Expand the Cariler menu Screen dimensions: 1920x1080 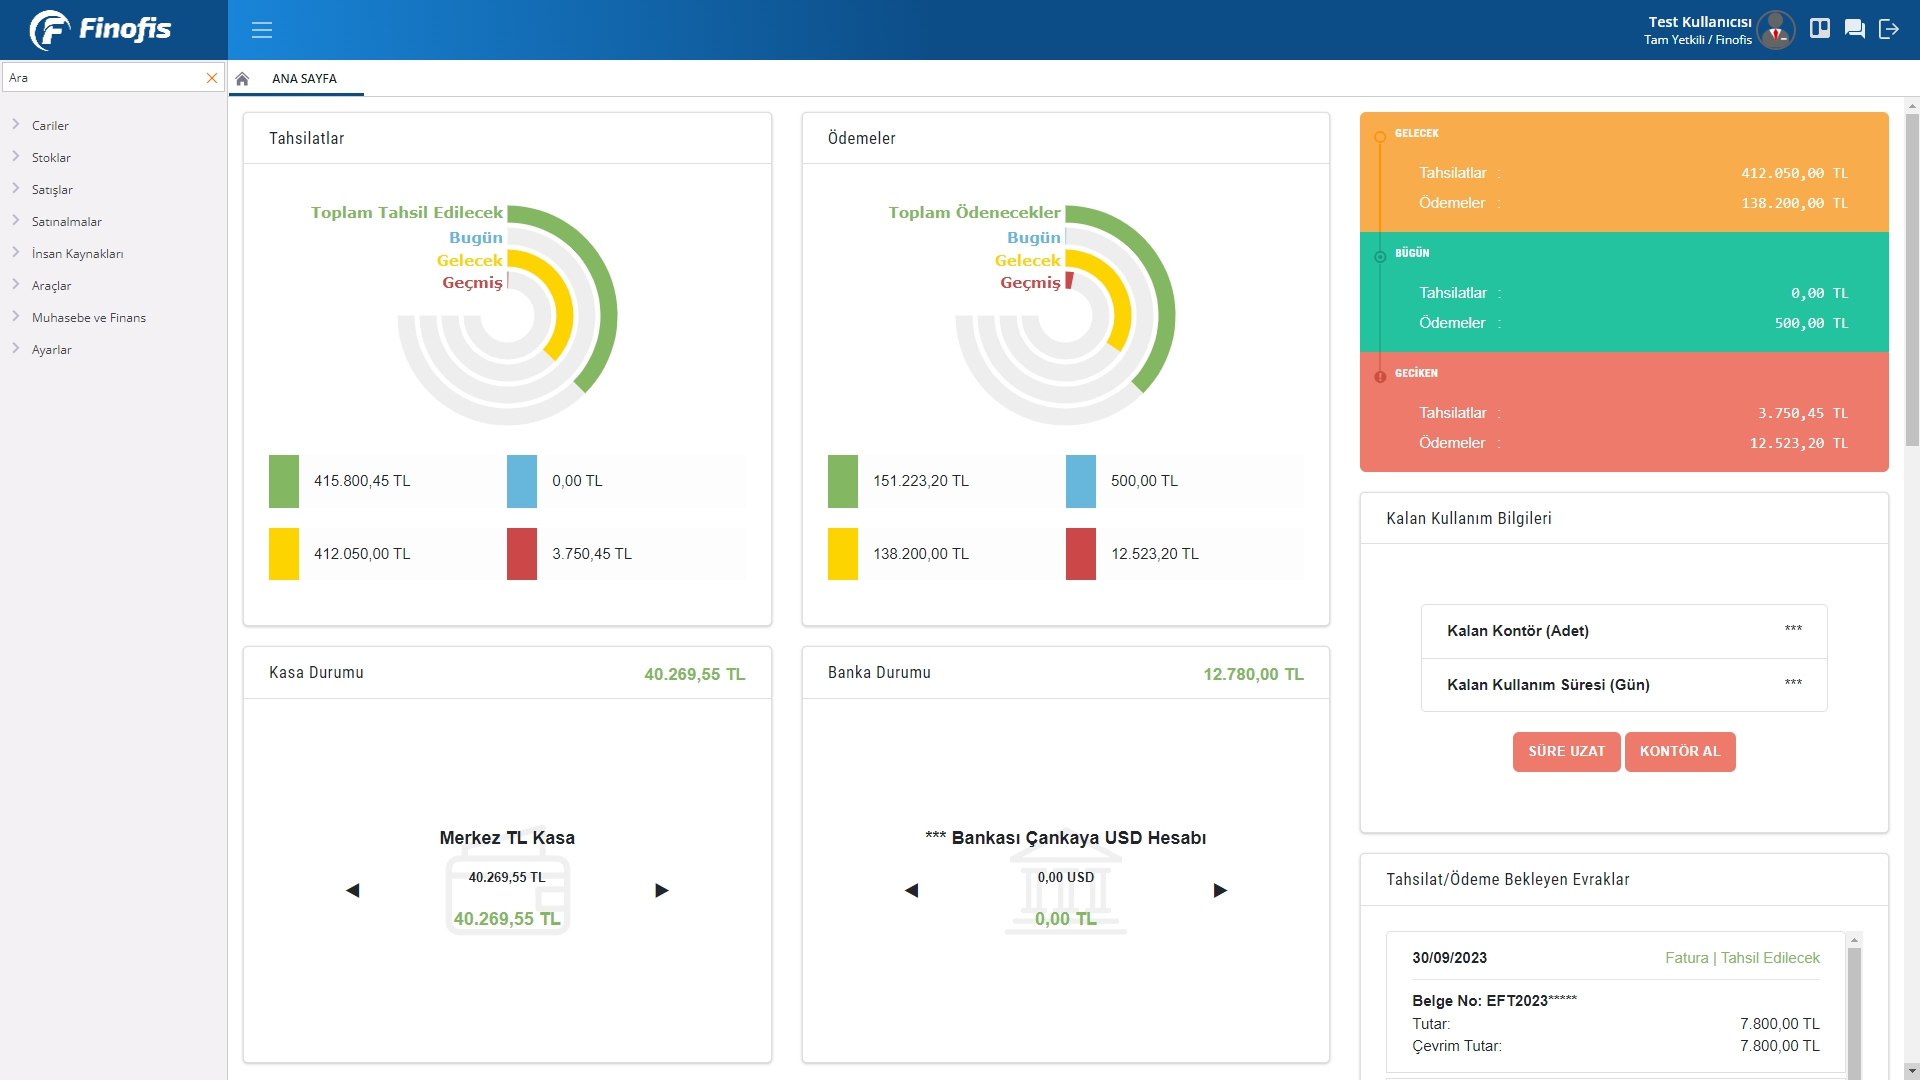[50, 126]
